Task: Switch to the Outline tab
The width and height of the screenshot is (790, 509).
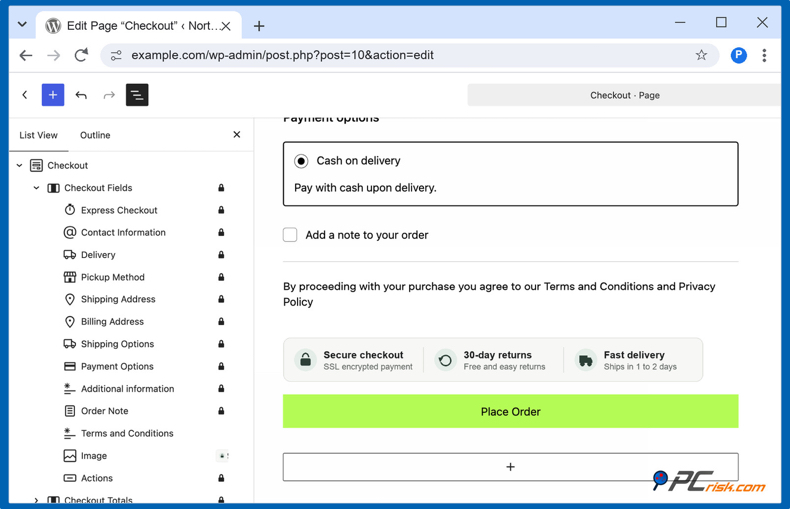Action: (95, 135)
